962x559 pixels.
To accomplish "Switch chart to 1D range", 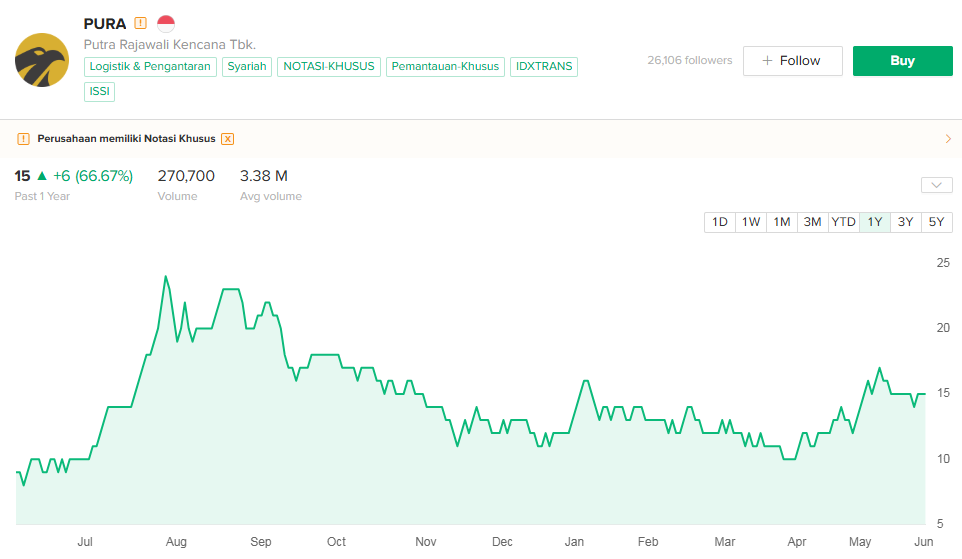I will (x=719, y=222).
